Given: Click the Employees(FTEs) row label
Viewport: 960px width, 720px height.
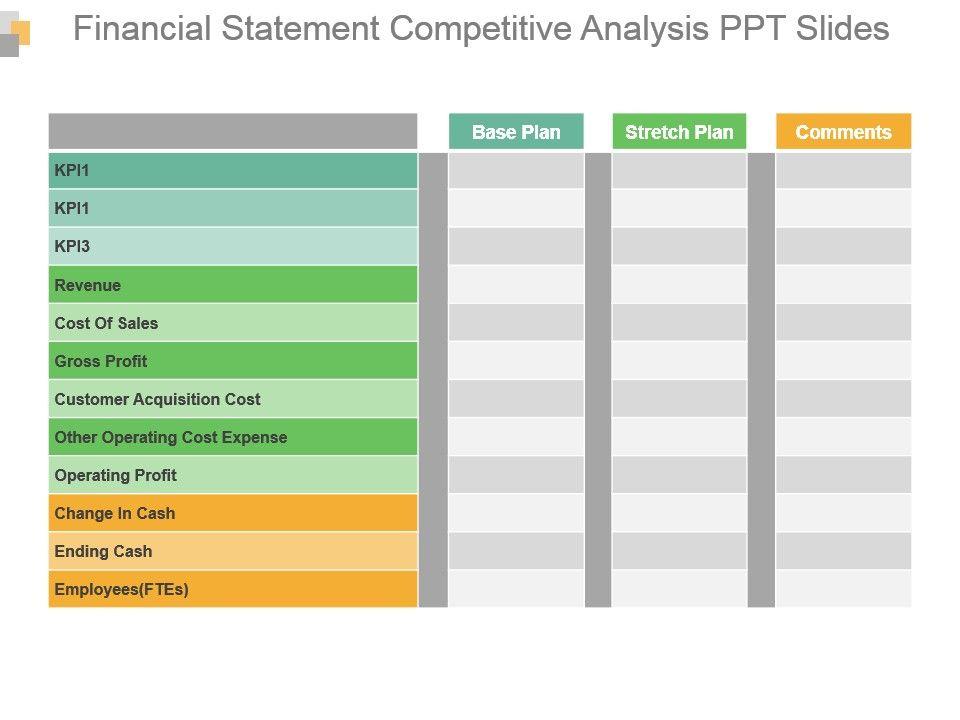Looking at the screenshot, I should 232,589.
